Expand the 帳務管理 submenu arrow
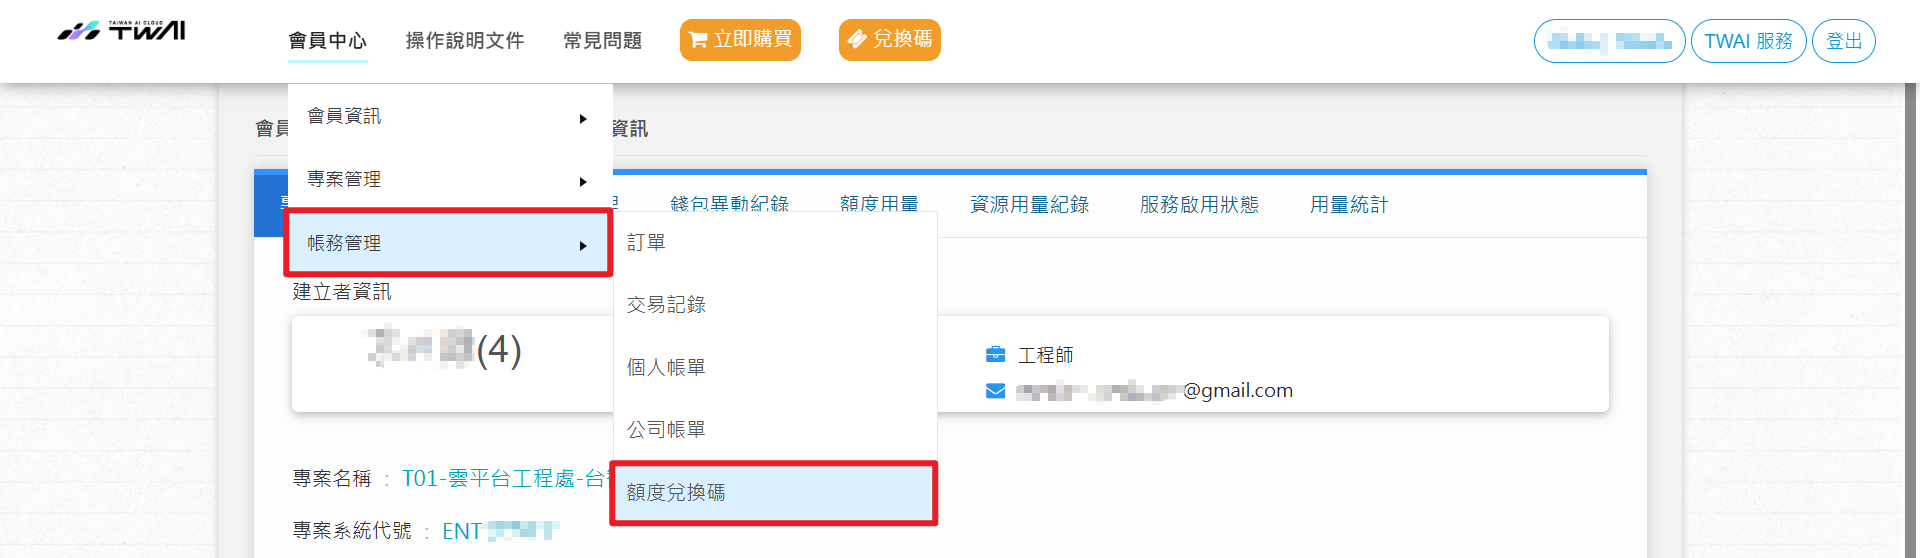The height and width of the screenshot is (558, 1920). coord(583,246)
